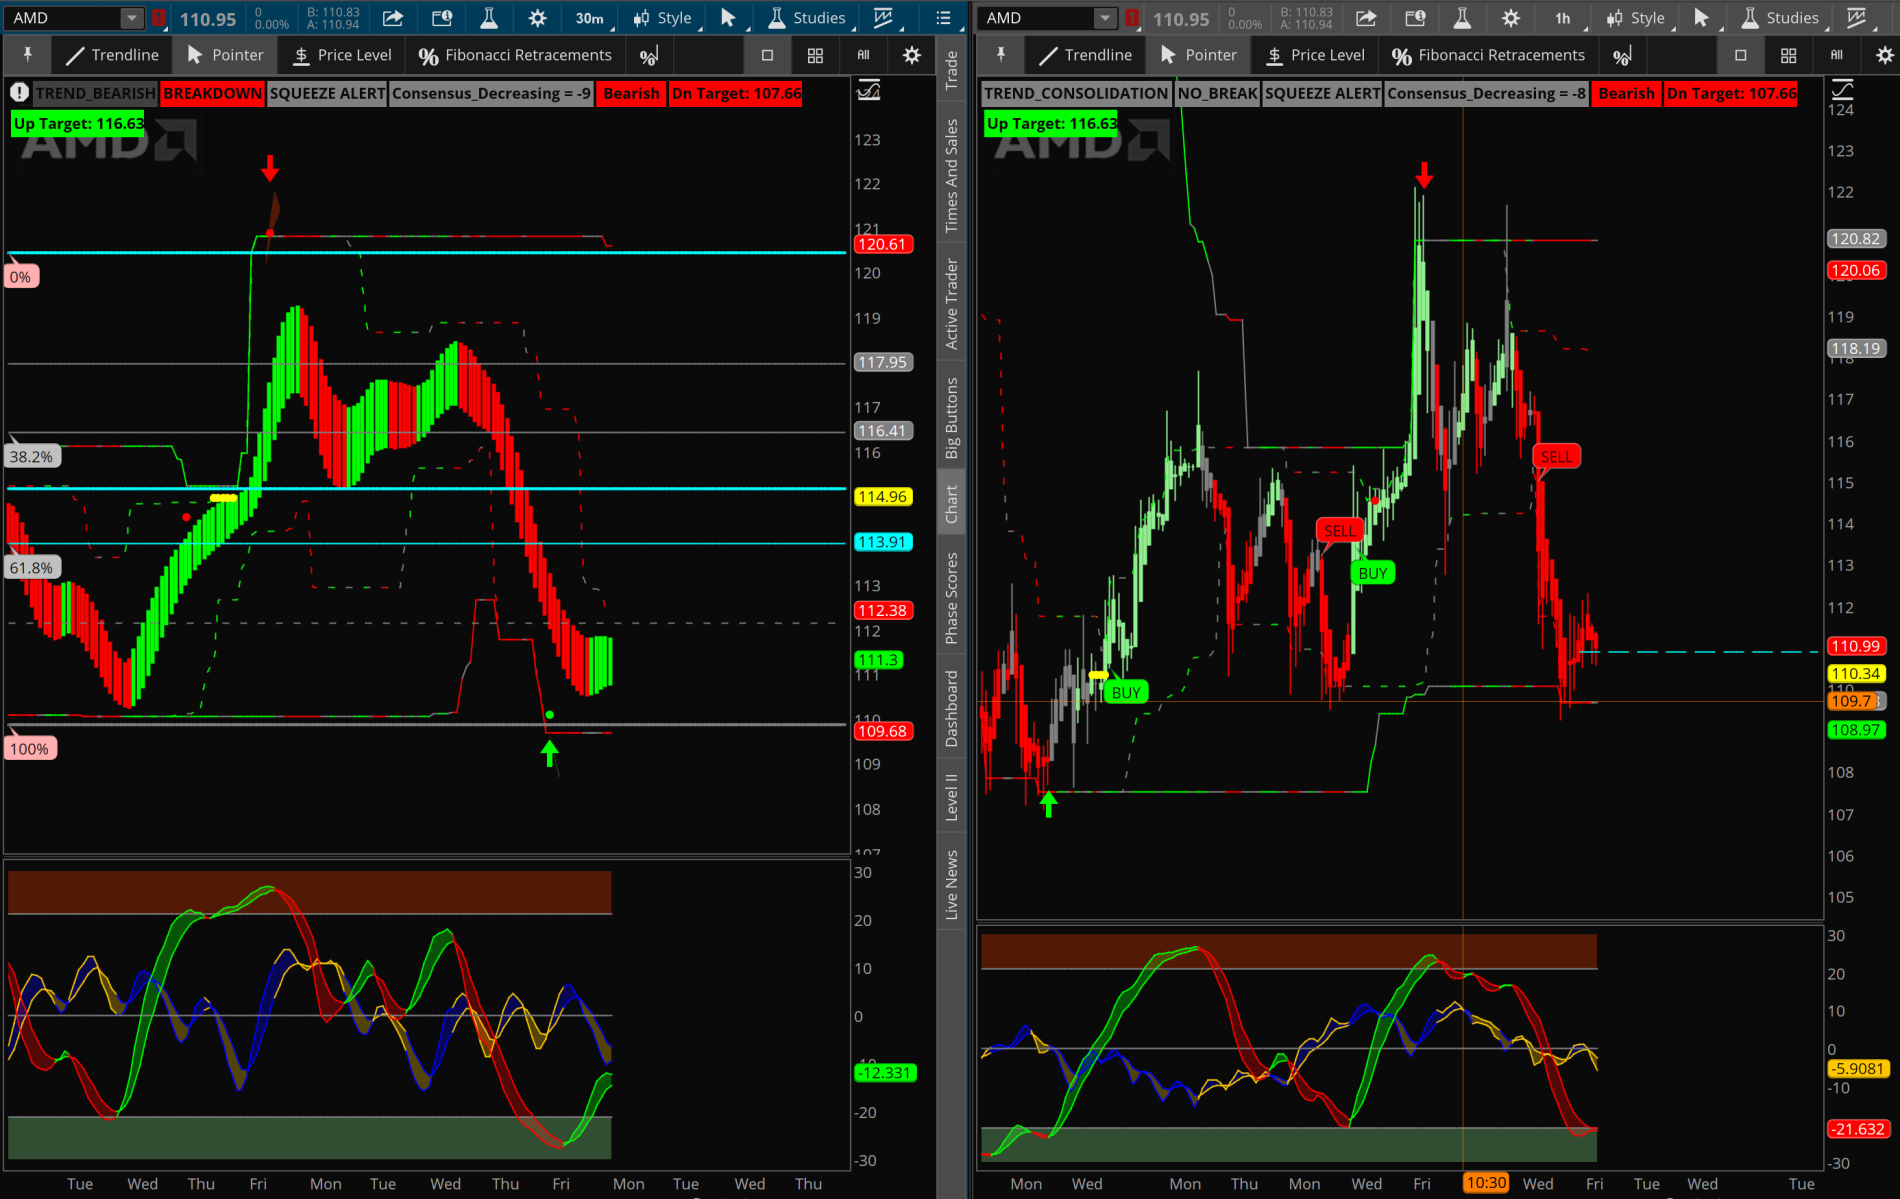The image size is (1900, 1199).
Task: Toggle grid layout view in right chart
Action: point(1788,56)
